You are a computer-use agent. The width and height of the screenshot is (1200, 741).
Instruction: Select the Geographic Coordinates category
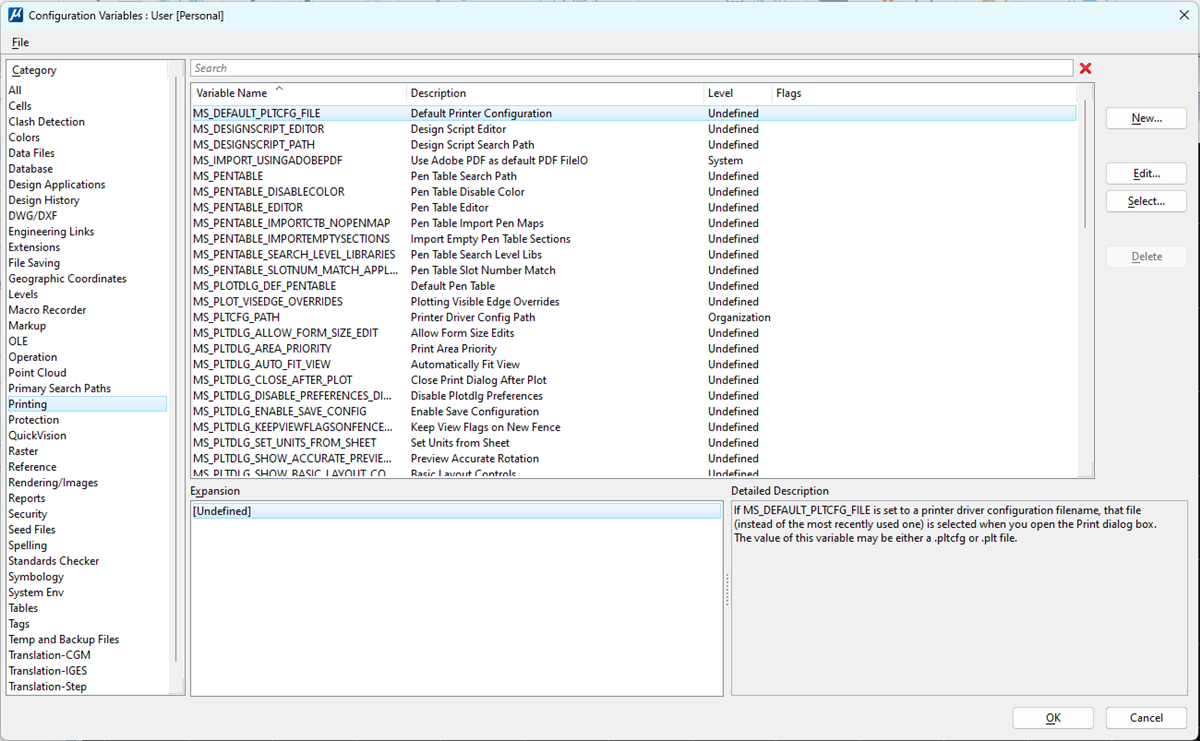tap(67, 278)
